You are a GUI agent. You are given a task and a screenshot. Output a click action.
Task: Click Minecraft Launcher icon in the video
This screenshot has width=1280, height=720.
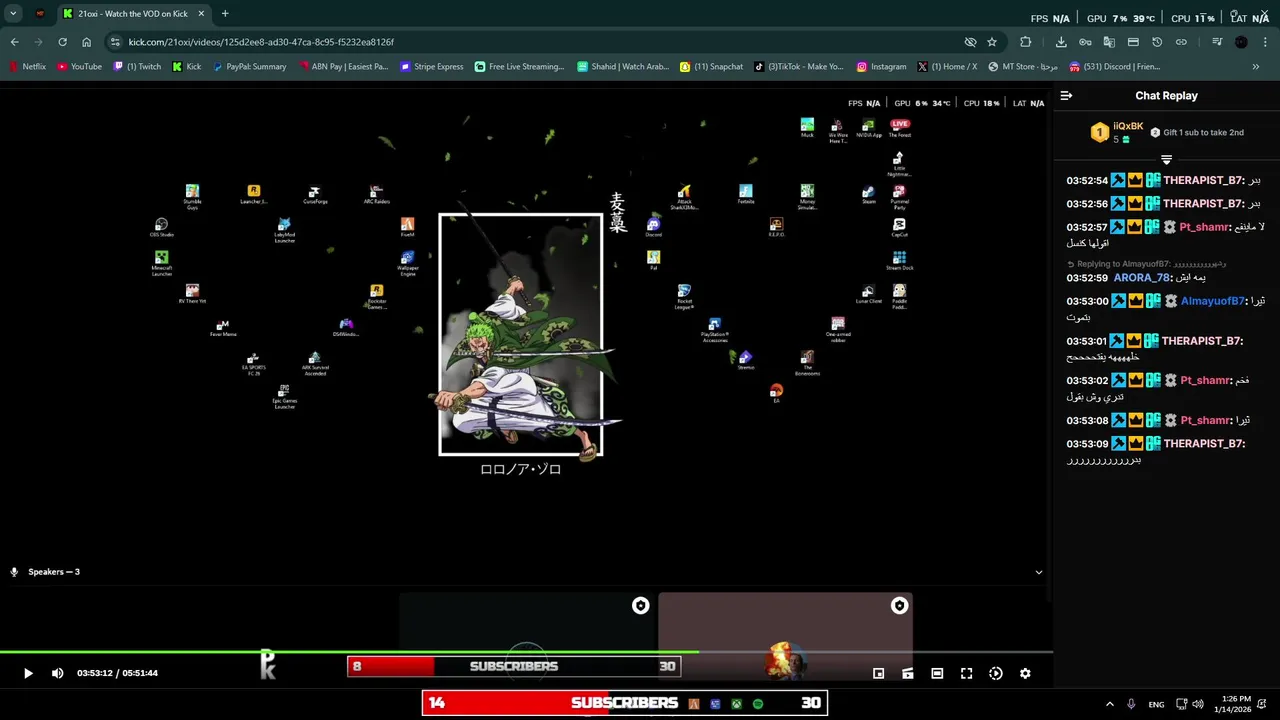click(x=161, y=263)
